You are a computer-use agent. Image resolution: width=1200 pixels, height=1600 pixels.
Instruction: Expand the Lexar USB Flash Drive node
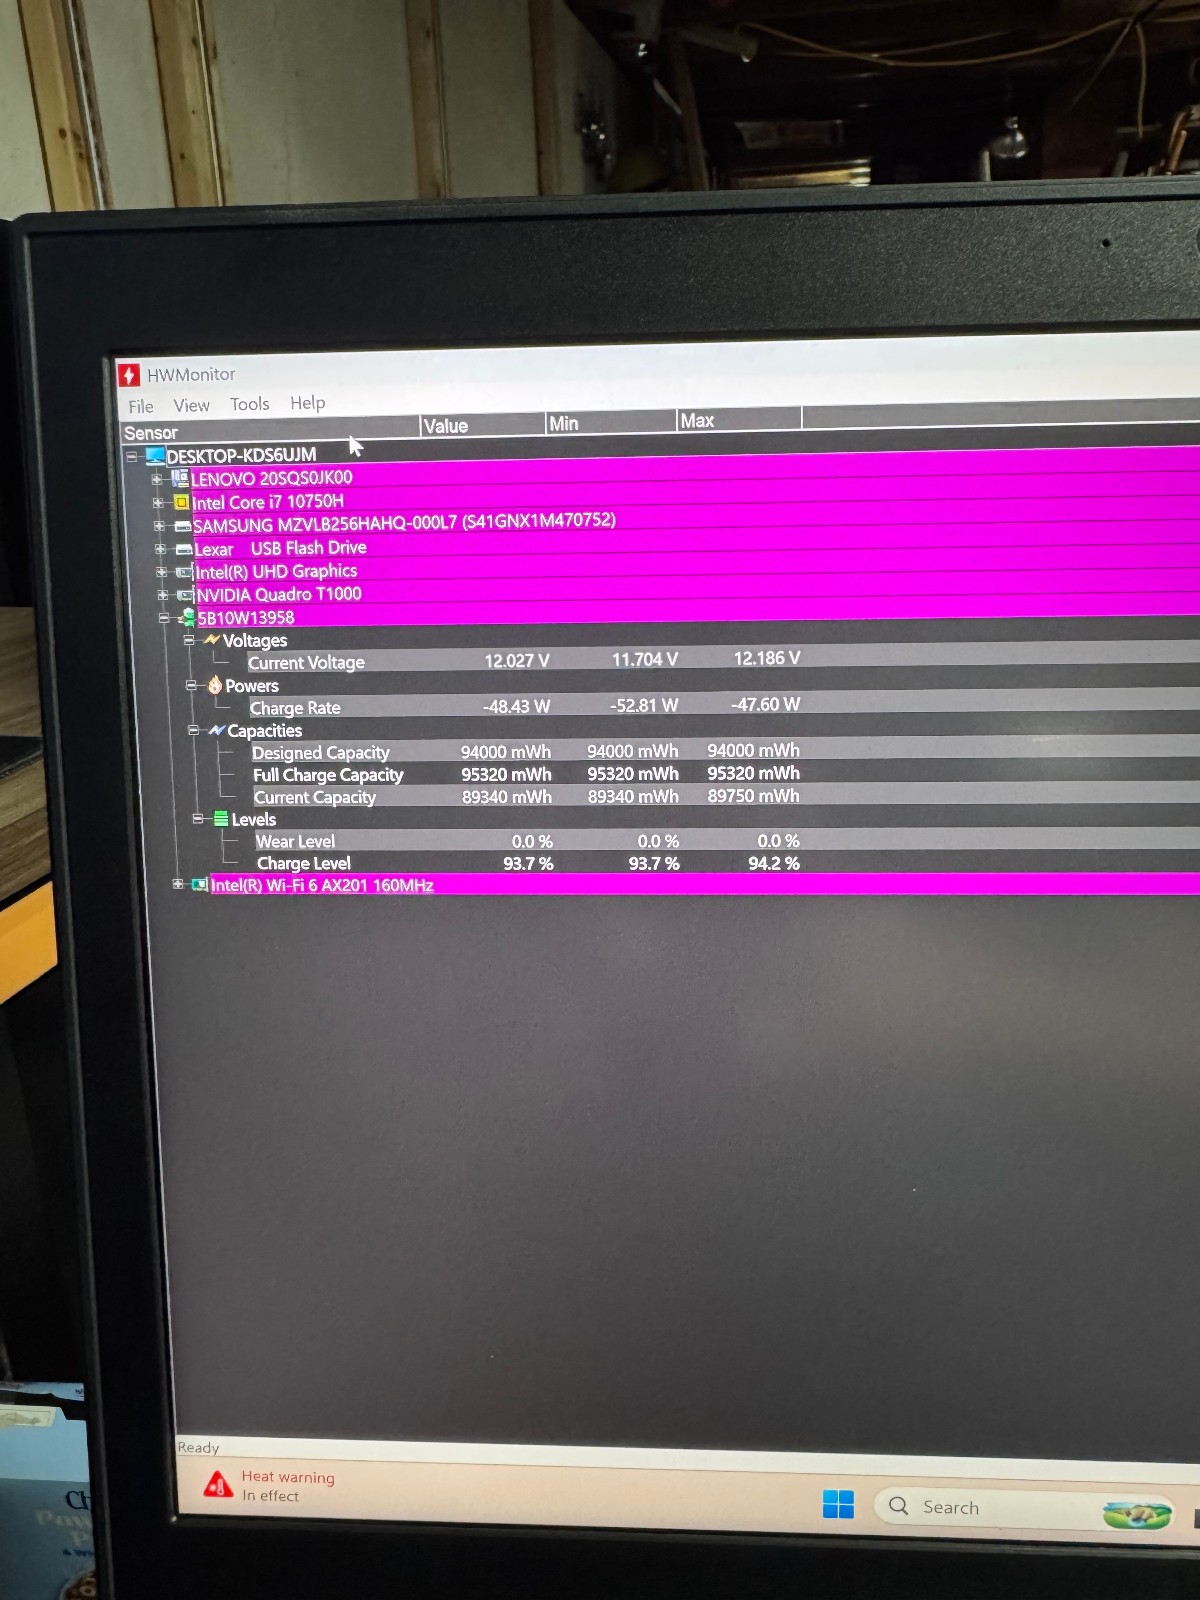pyautogui.click(x=161, y=549)
